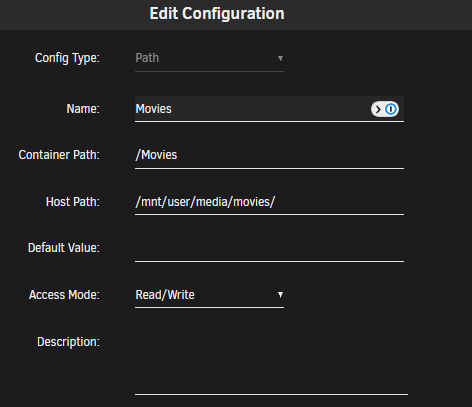Click the Container Path label
The width and height of the screenshot is (472, 407).
coord(59,155)
